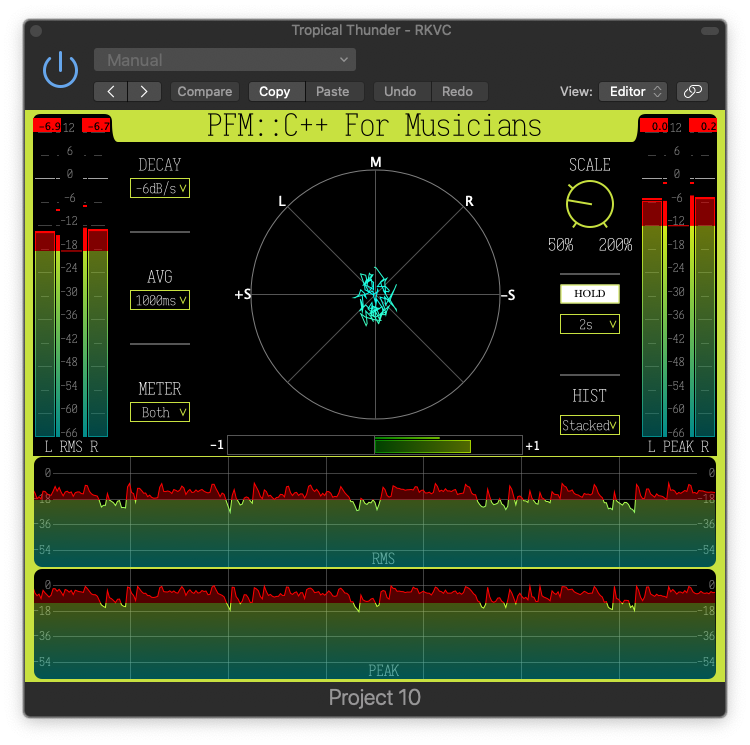750x745 pixels.
Task: Open the HIST Stacked dropdown
Action: click(x=590, y=425)
